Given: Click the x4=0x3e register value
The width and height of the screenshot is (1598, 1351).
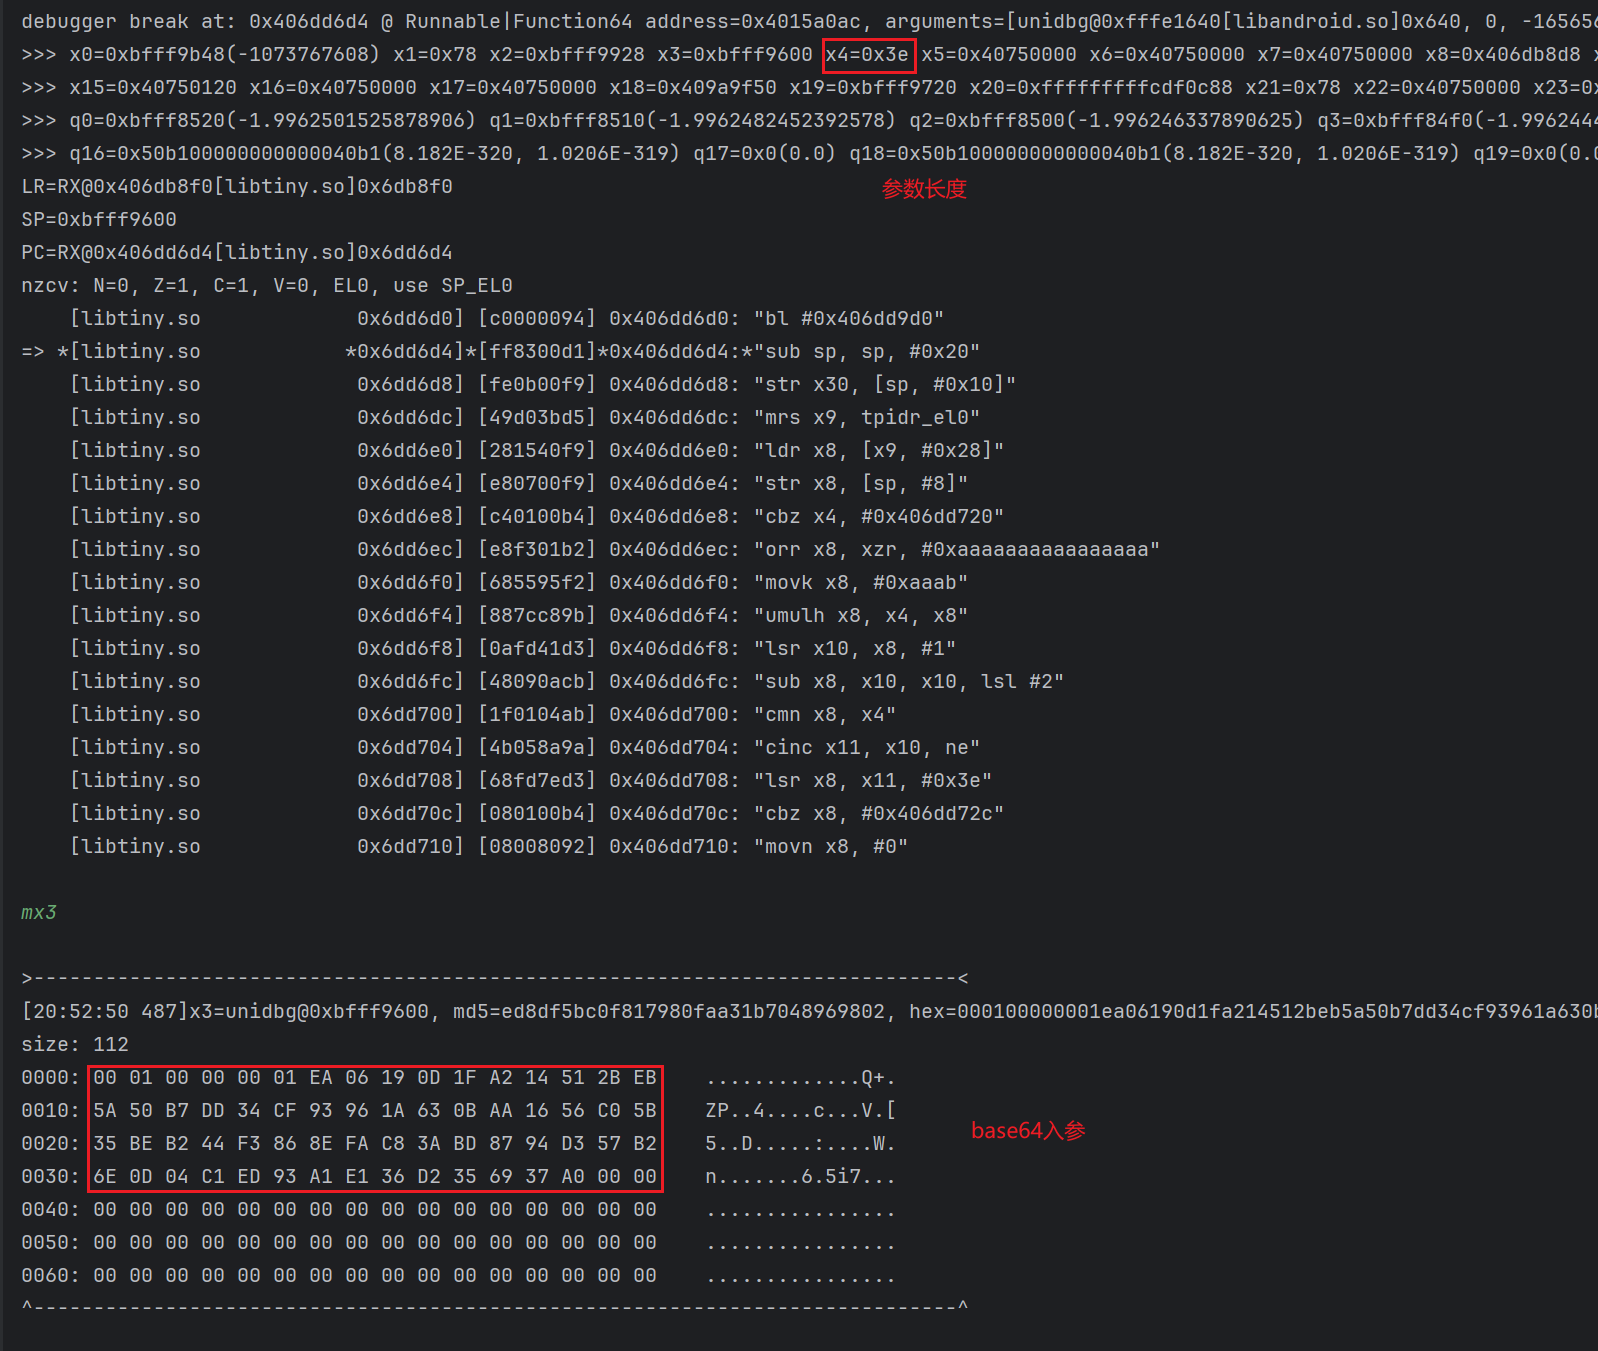Looking at the screenshot, I should click(x=867, y=54).
